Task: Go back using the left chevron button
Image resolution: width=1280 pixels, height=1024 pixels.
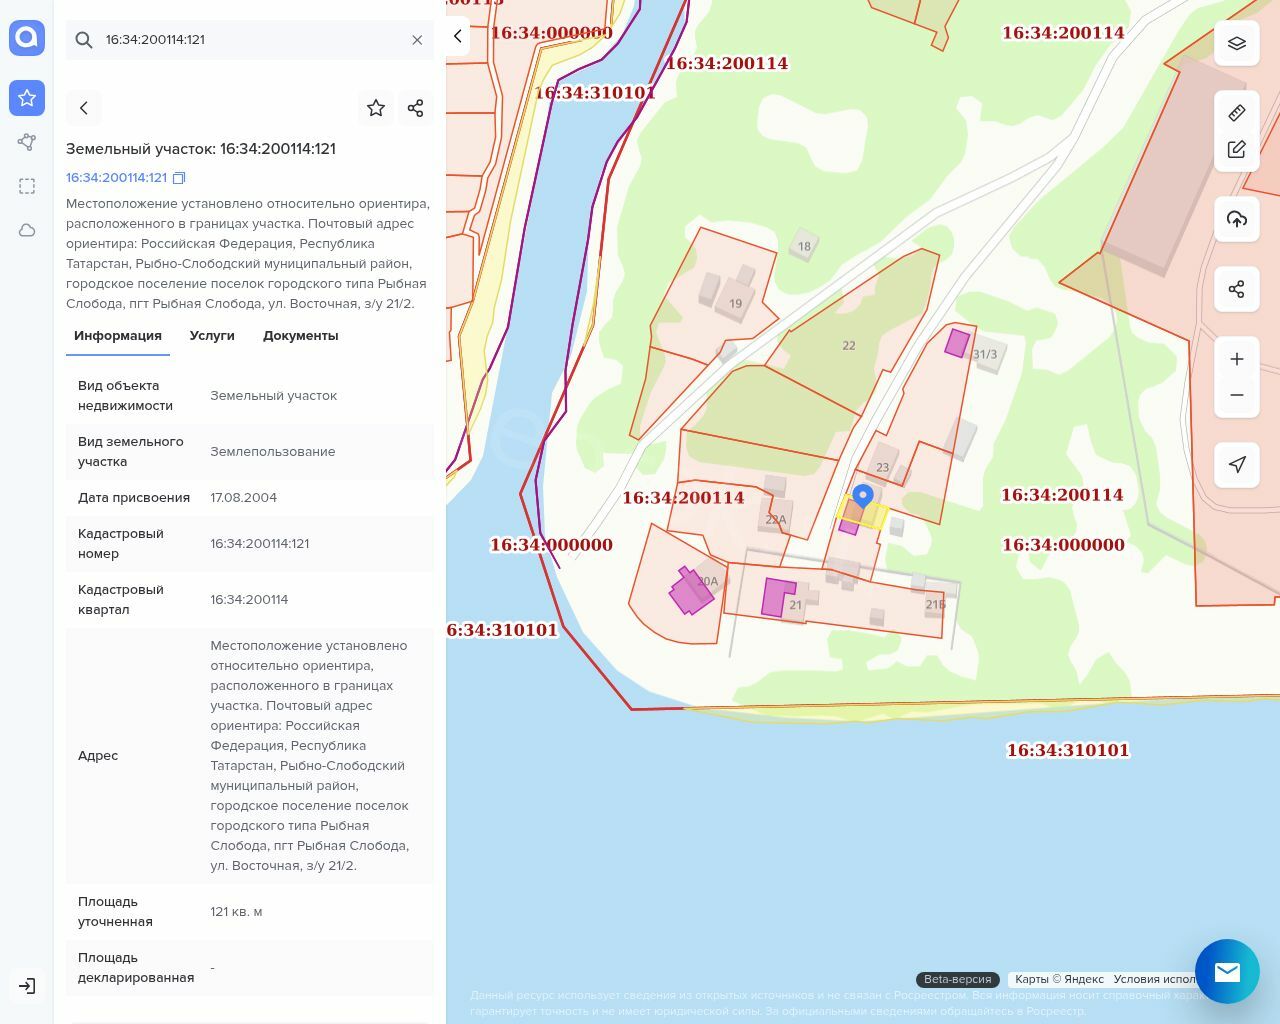Action: coord(84,108)
